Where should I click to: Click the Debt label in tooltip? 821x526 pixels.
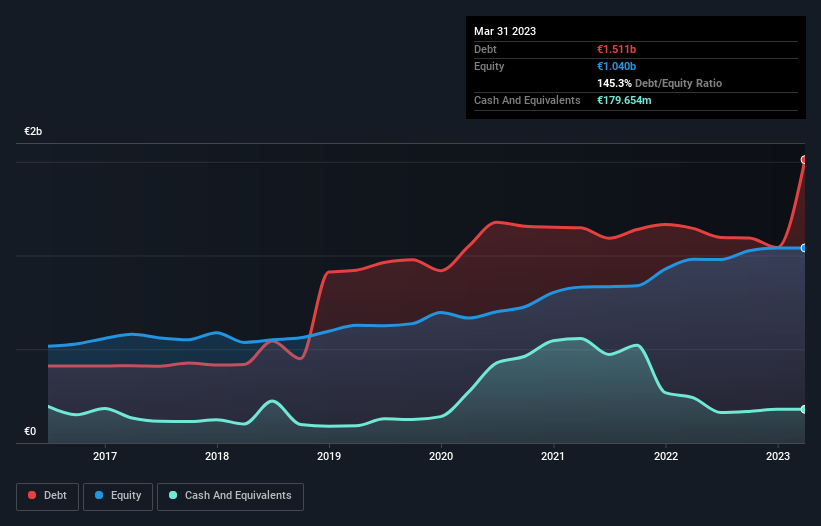[x=485, y=49]
